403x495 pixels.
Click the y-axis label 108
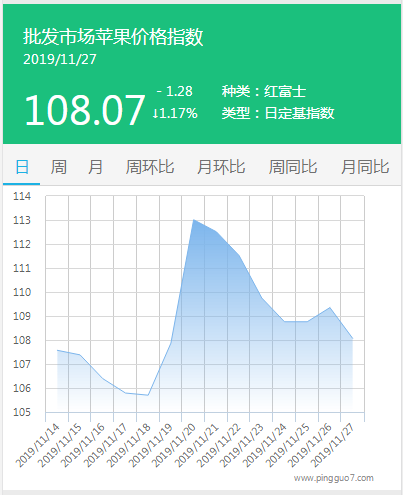pyautogui.click(x=22, y=340)
